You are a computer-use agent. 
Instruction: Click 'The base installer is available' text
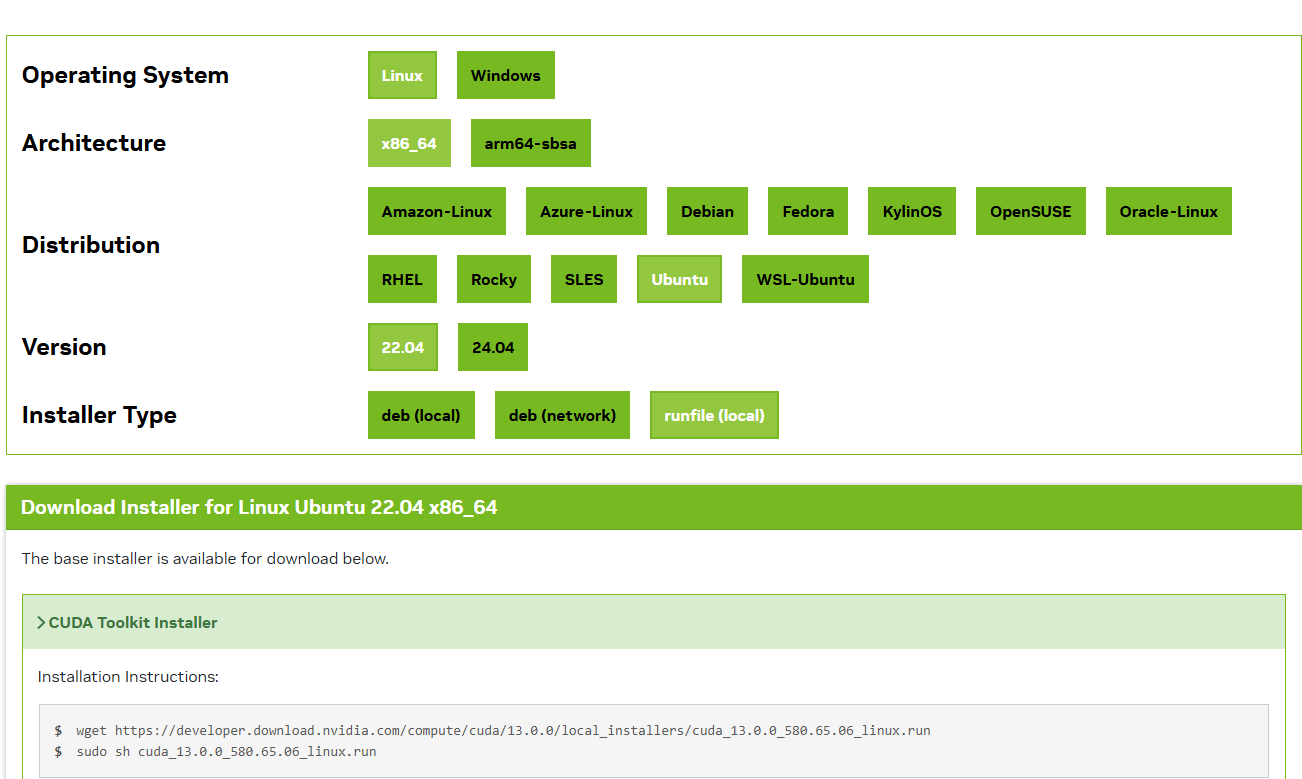point(205,559)
